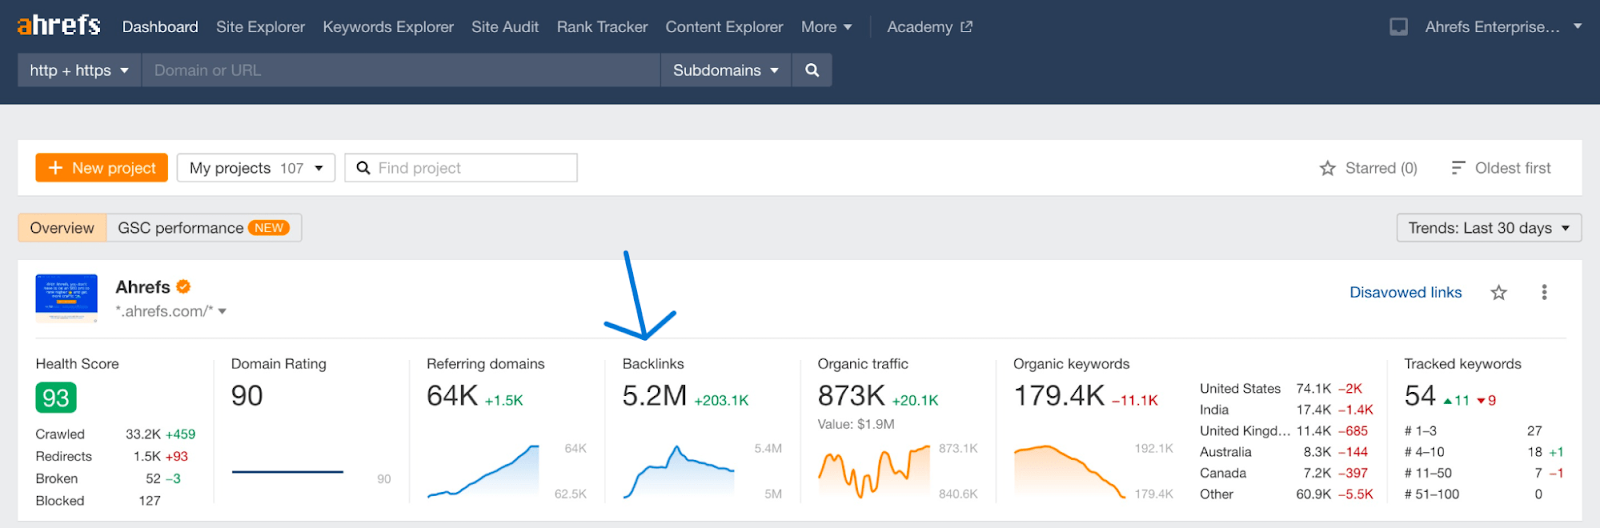Screen dimensions: 1600x528
Task: Open Disavowed links
Action: pos(1405,292)
